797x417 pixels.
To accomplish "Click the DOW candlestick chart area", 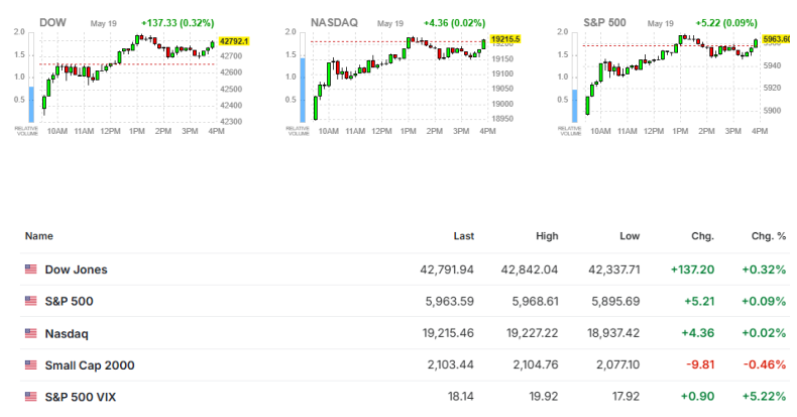I will pos(128,77).
